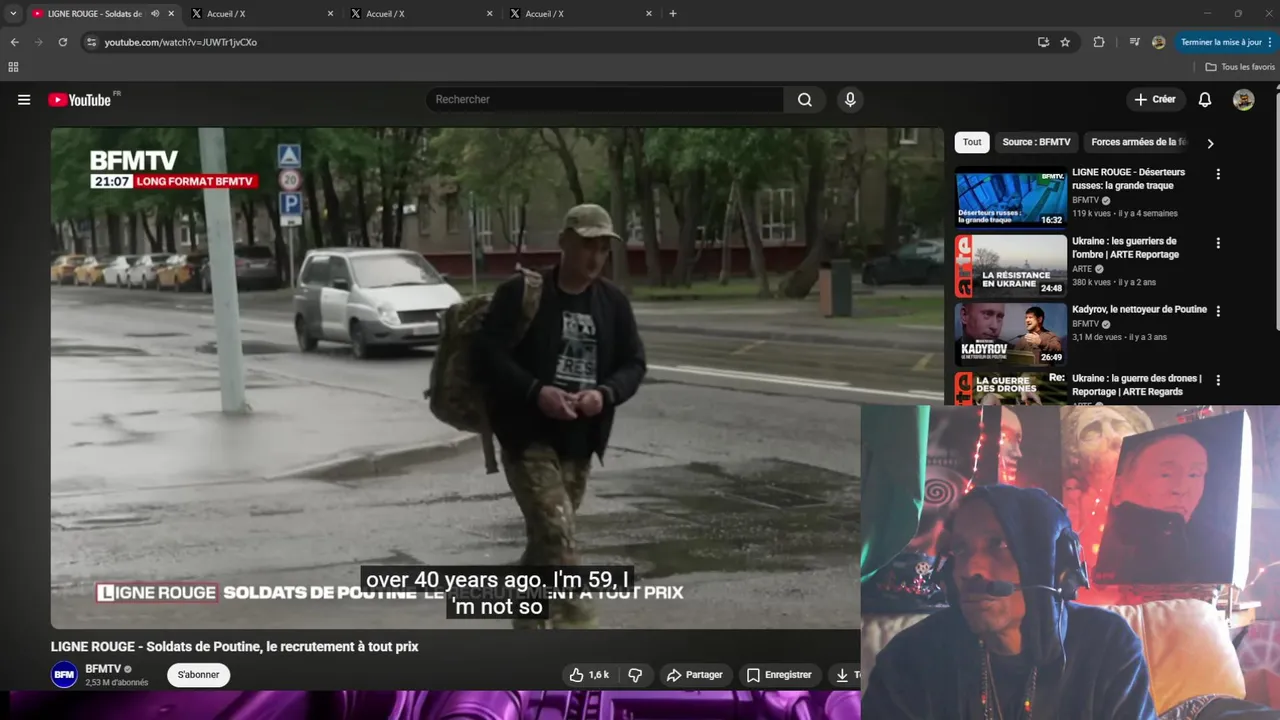Open the KADYROV video thumbnail
Viewport: 1280px width, 720px height.
tap(1011, 335)
